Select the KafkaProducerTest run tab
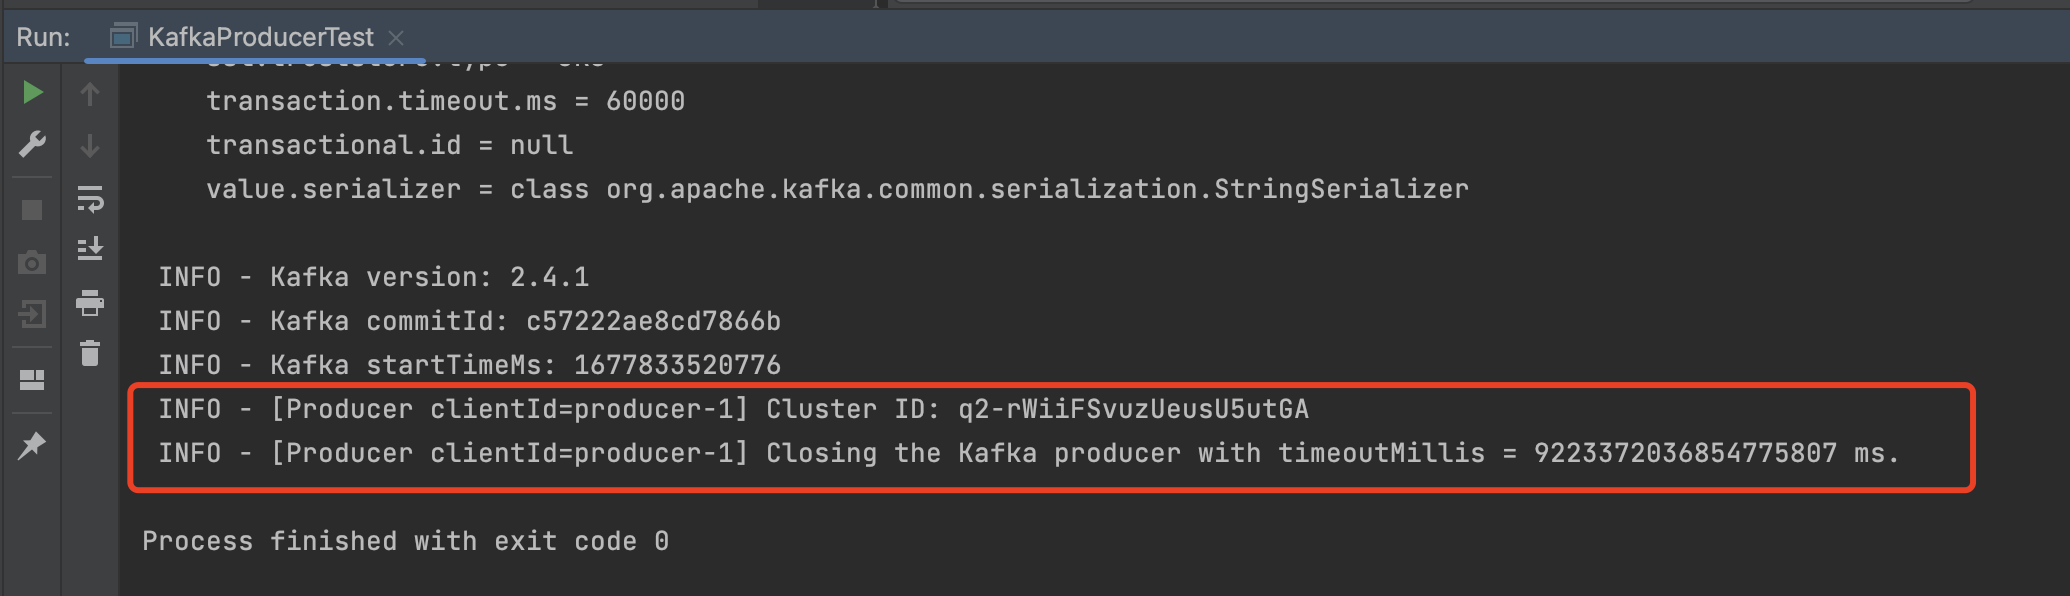 click(260, 37)
